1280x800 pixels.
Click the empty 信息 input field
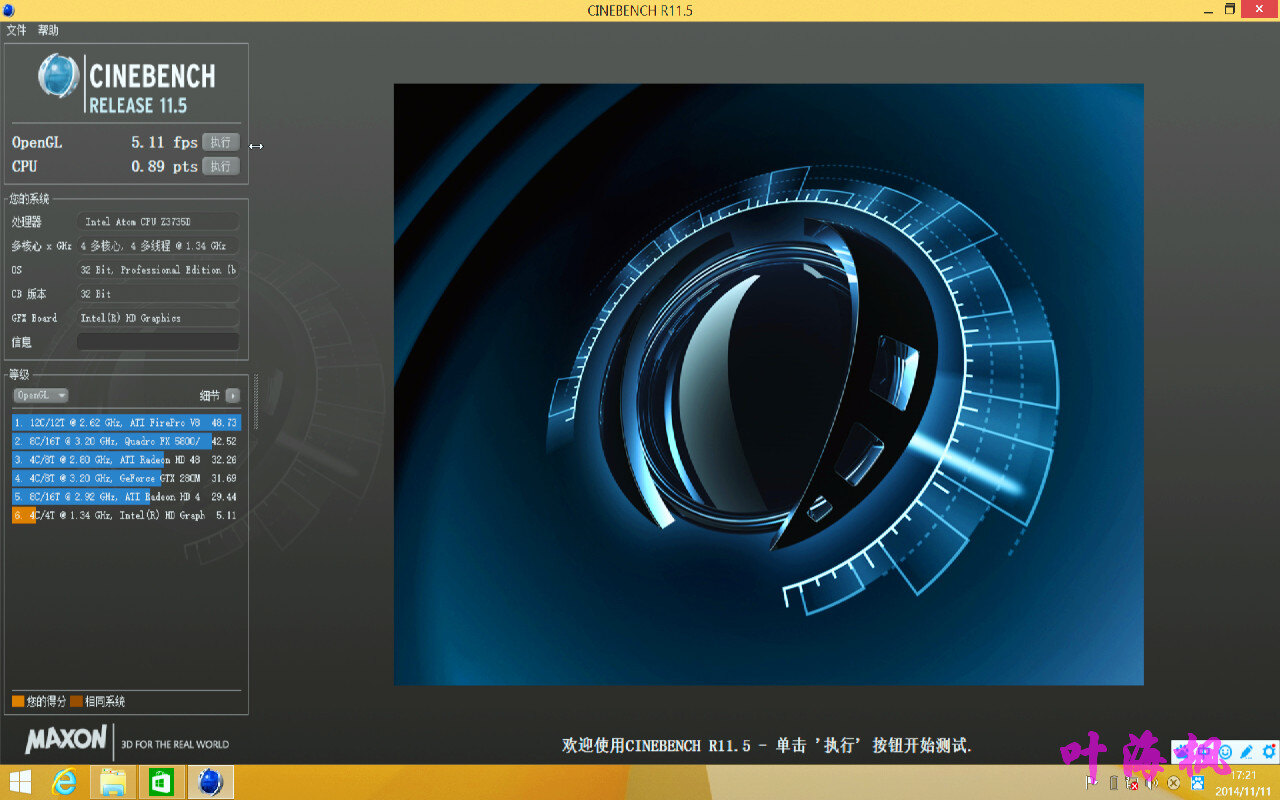[158, 342]
